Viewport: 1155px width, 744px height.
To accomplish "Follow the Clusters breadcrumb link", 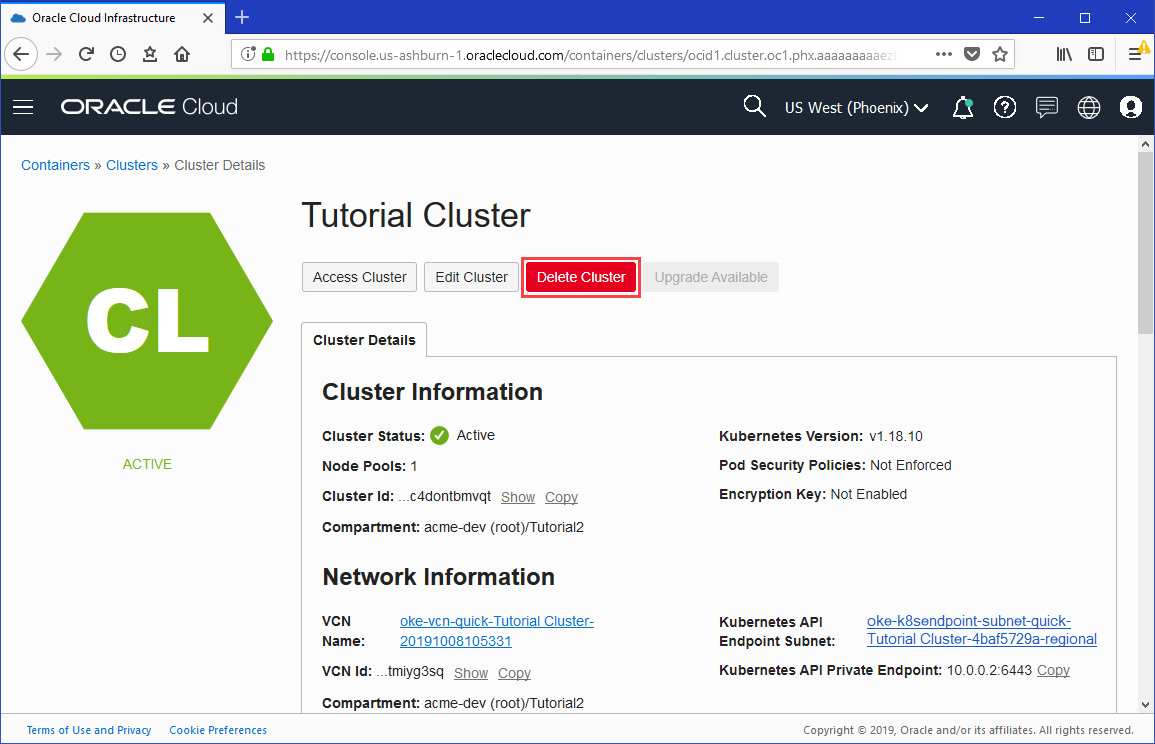I will pos(132,165).
